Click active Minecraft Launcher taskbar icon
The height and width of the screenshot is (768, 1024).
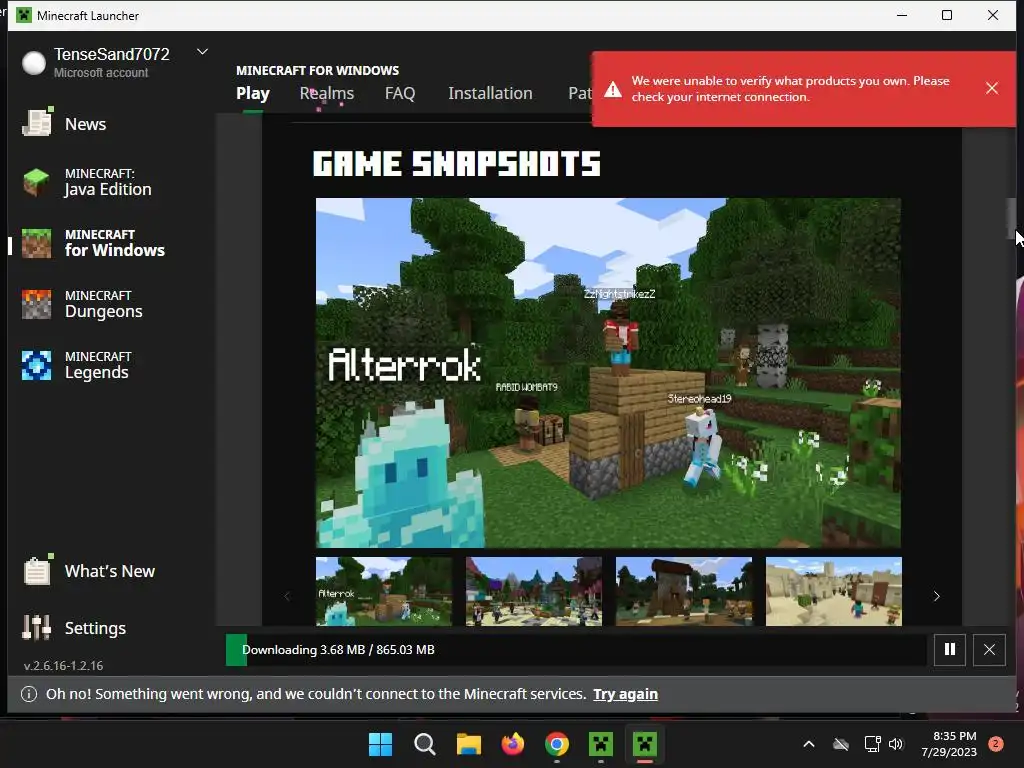coord(645,744)
